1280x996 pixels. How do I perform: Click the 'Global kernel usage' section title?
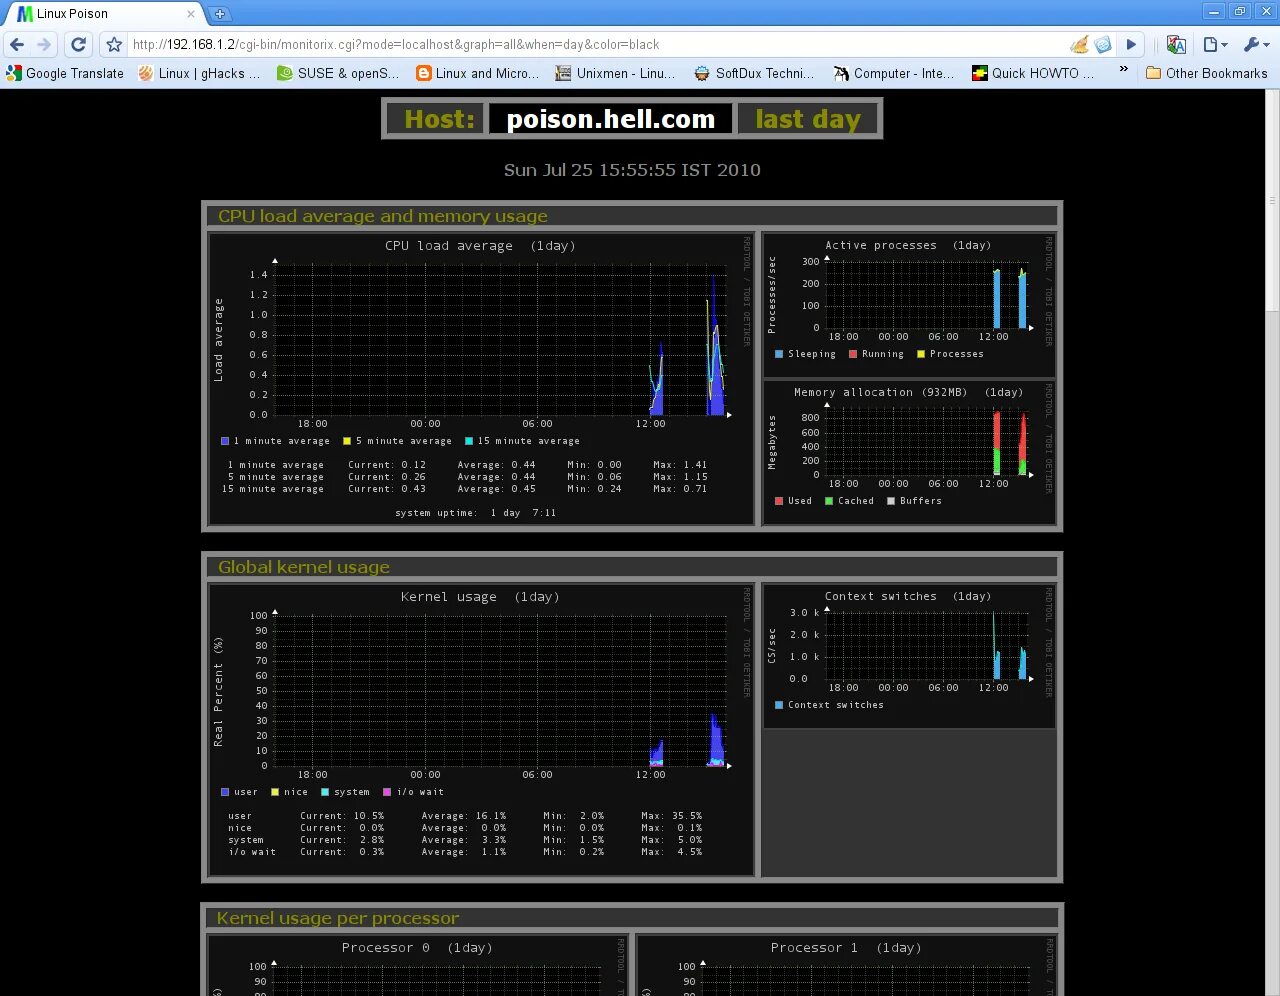tap(304, 567)
